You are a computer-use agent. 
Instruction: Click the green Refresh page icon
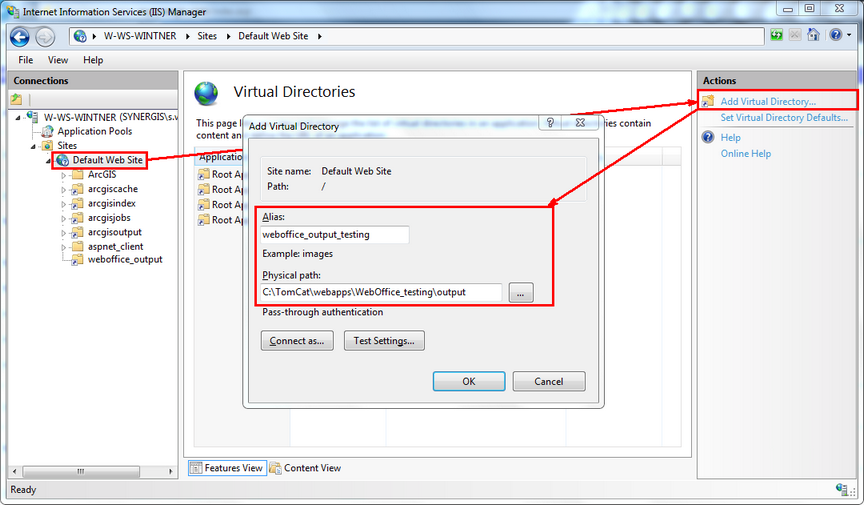776,35
